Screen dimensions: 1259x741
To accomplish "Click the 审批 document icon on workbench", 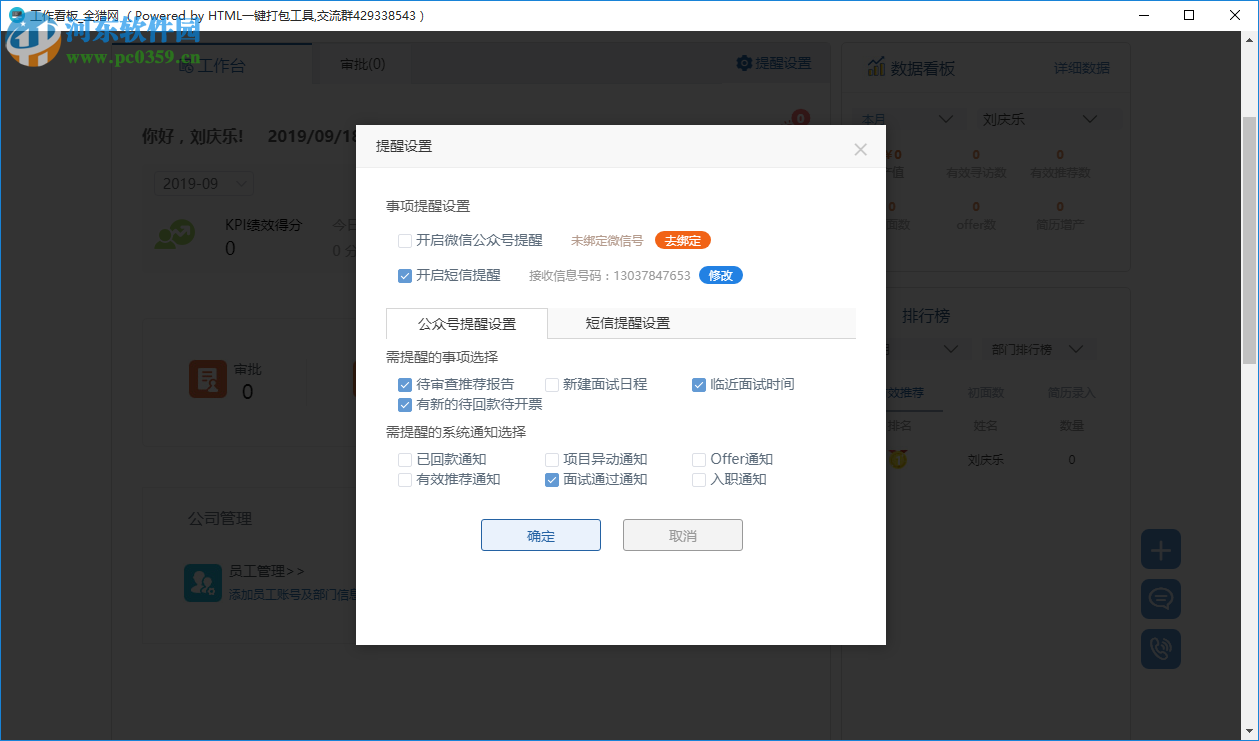I will click(208, 379).
